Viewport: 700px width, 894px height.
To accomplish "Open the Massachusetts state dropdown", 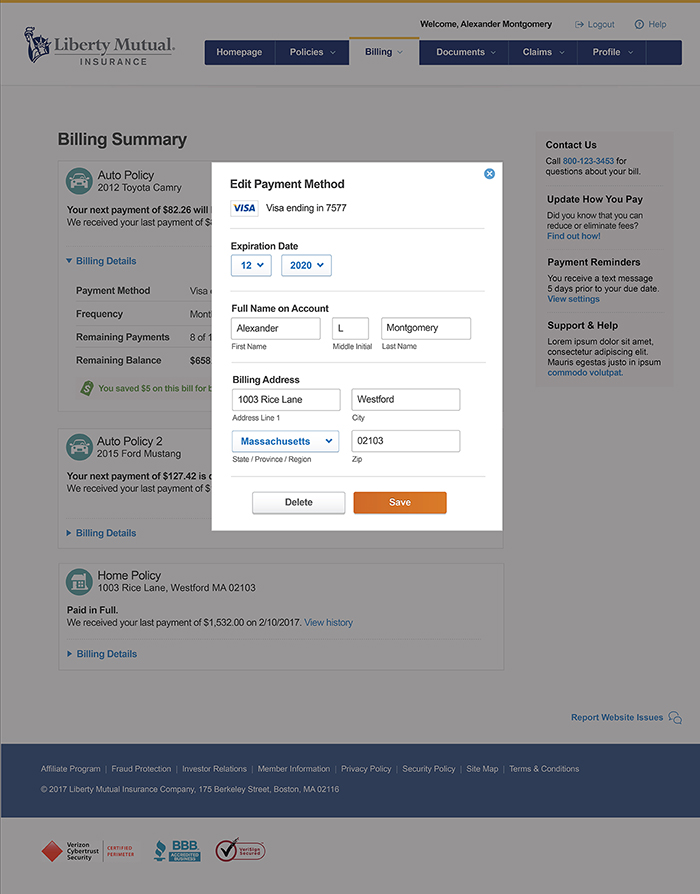I will point(286,441).
